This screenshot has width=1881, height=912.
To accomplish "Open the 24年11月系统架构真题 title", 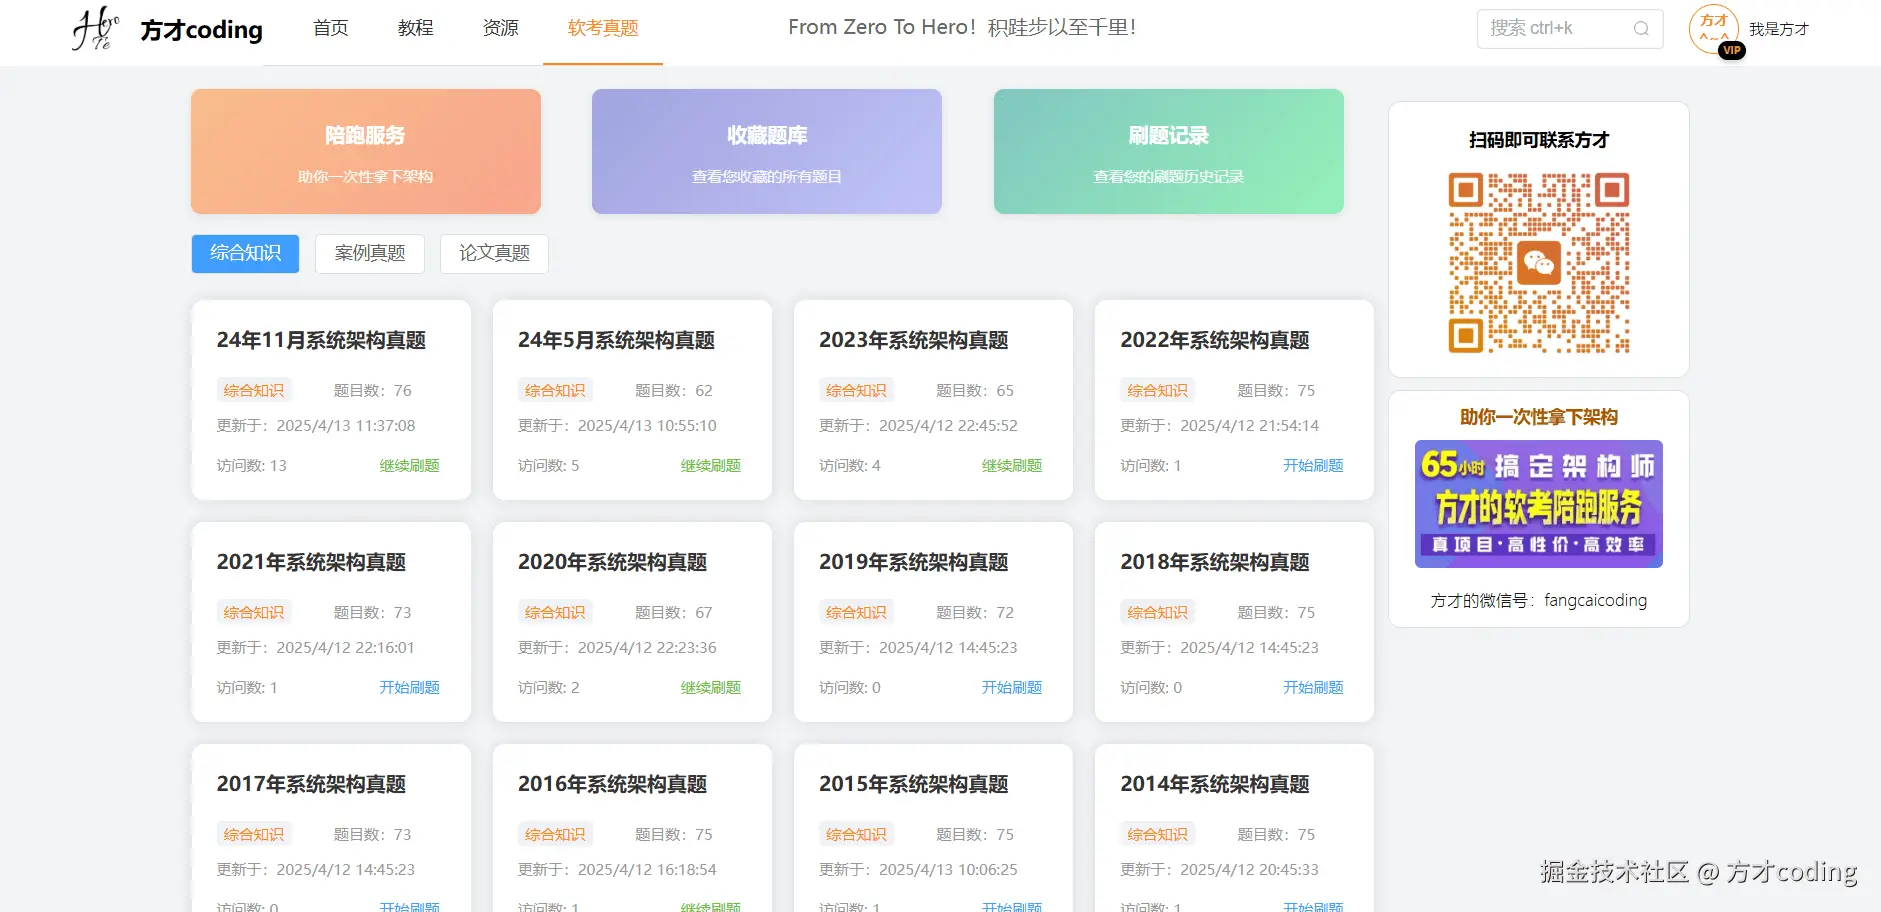I will pos(321,341).
